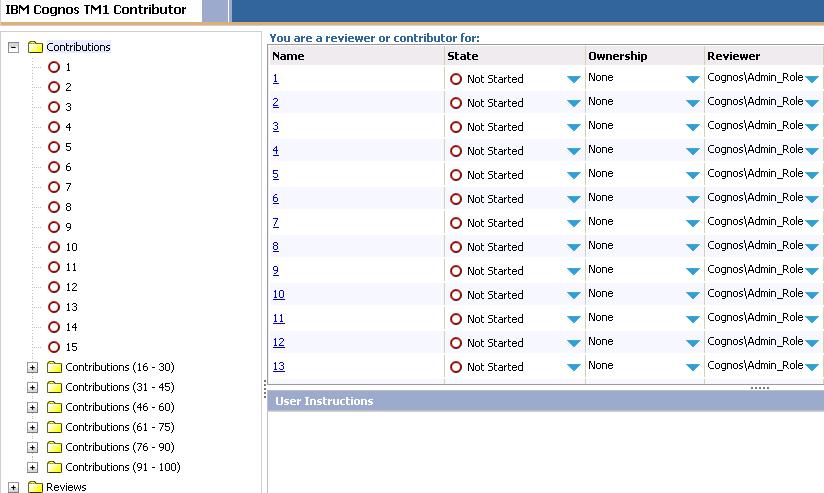The width and height of the screenshot is (824, 493).
Task: Expand Contributions (91 - 100) folder
Action: click(x=33, y=467)
